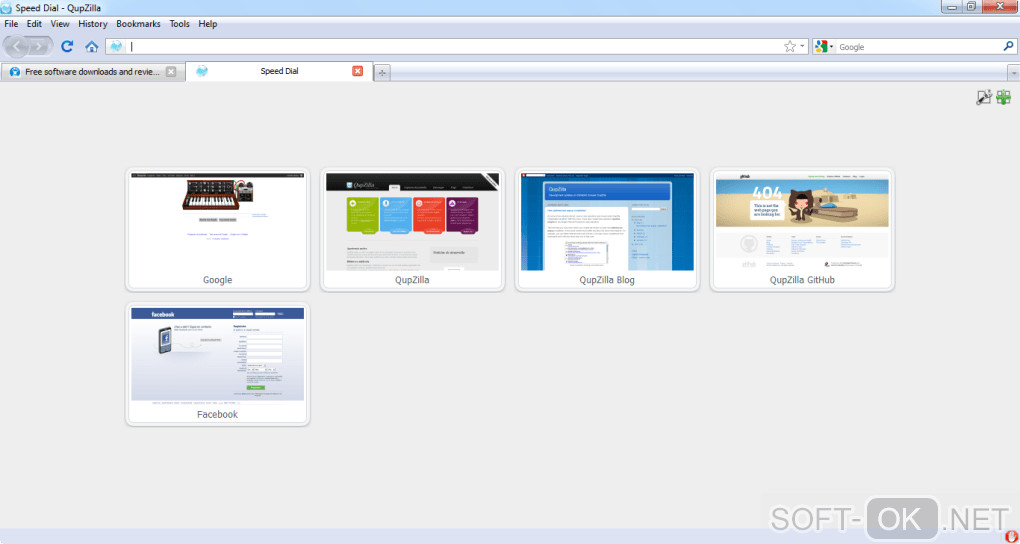
Task: Open the File menu
Action: coord(11,24)
